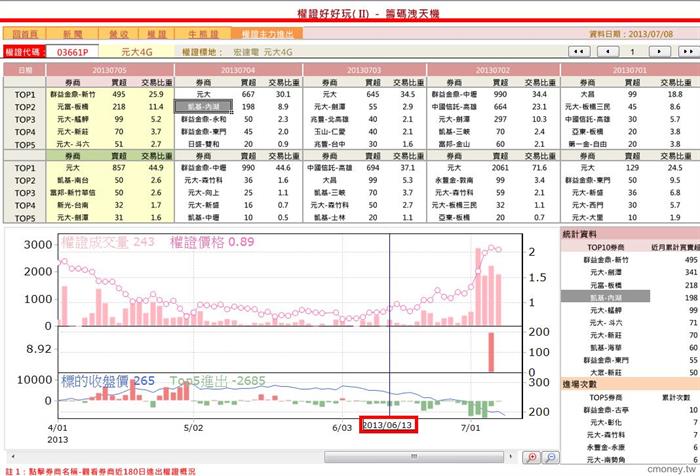The width and height of the screenshot is (700, 476).
Task: Click the 20130704 date column header
Action: tap(238, 70)
